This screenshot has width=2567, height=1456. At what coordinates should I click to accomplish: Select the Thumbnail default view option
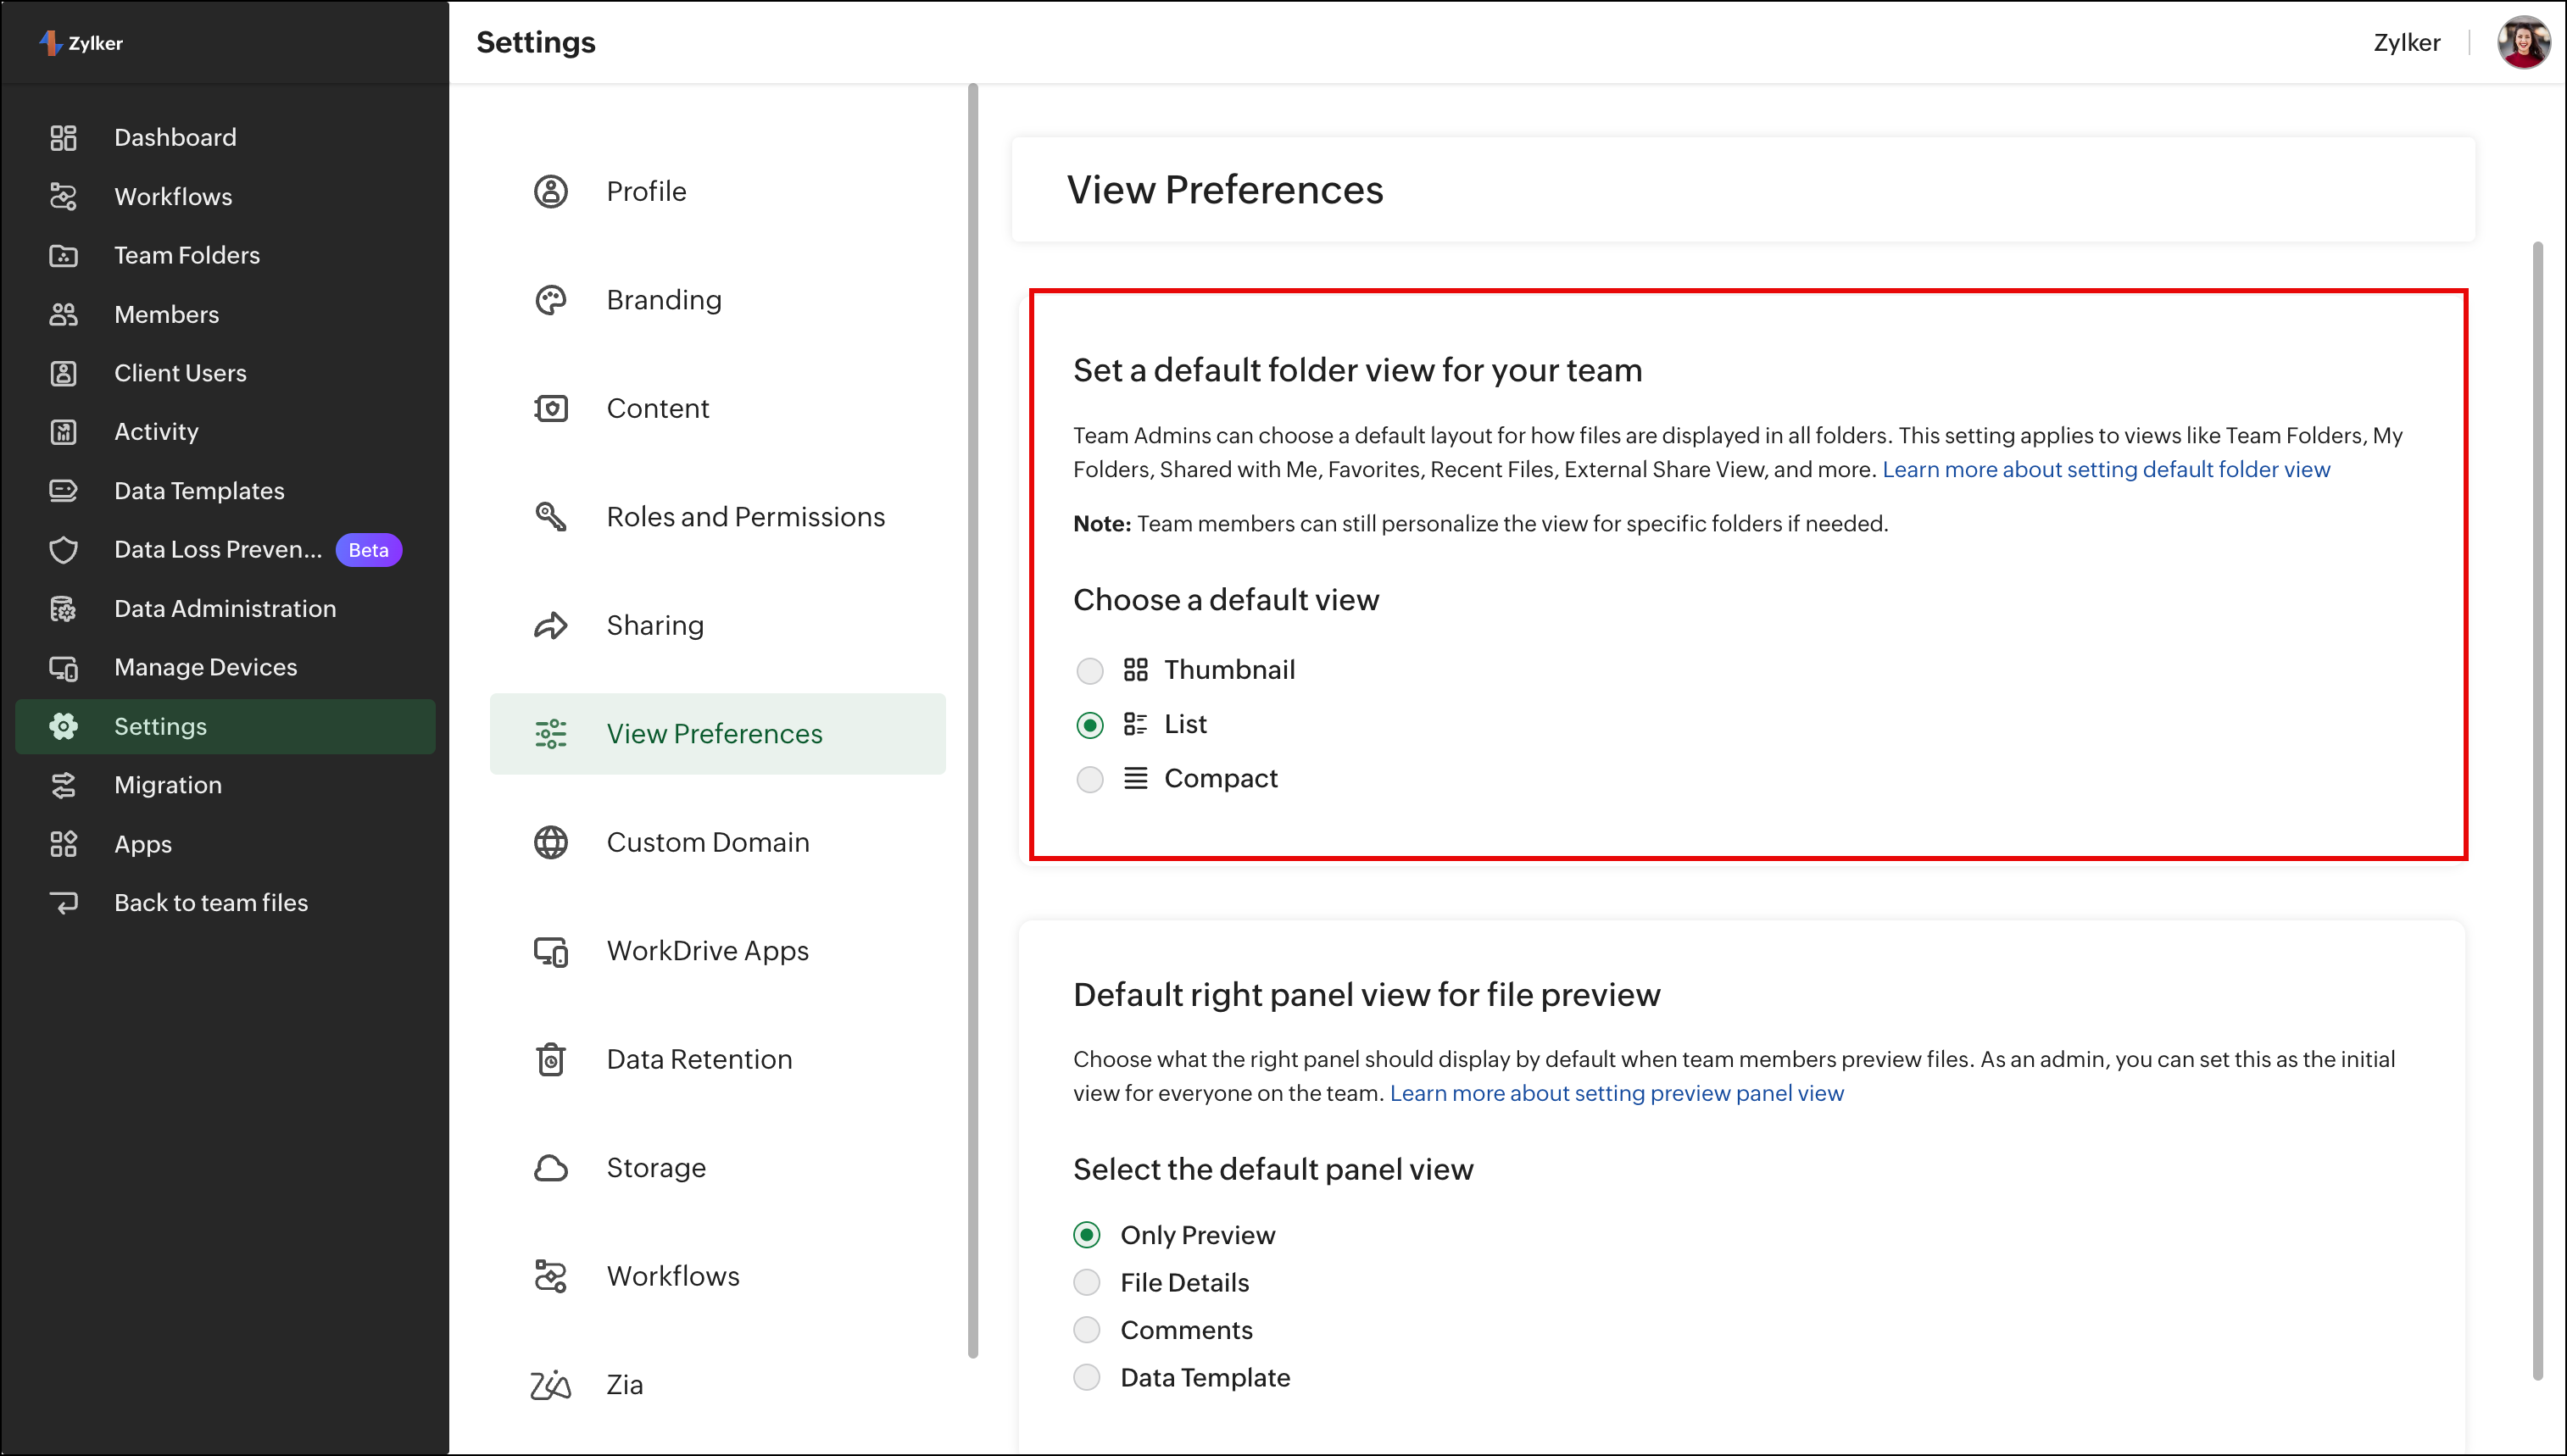[1089, 670]
